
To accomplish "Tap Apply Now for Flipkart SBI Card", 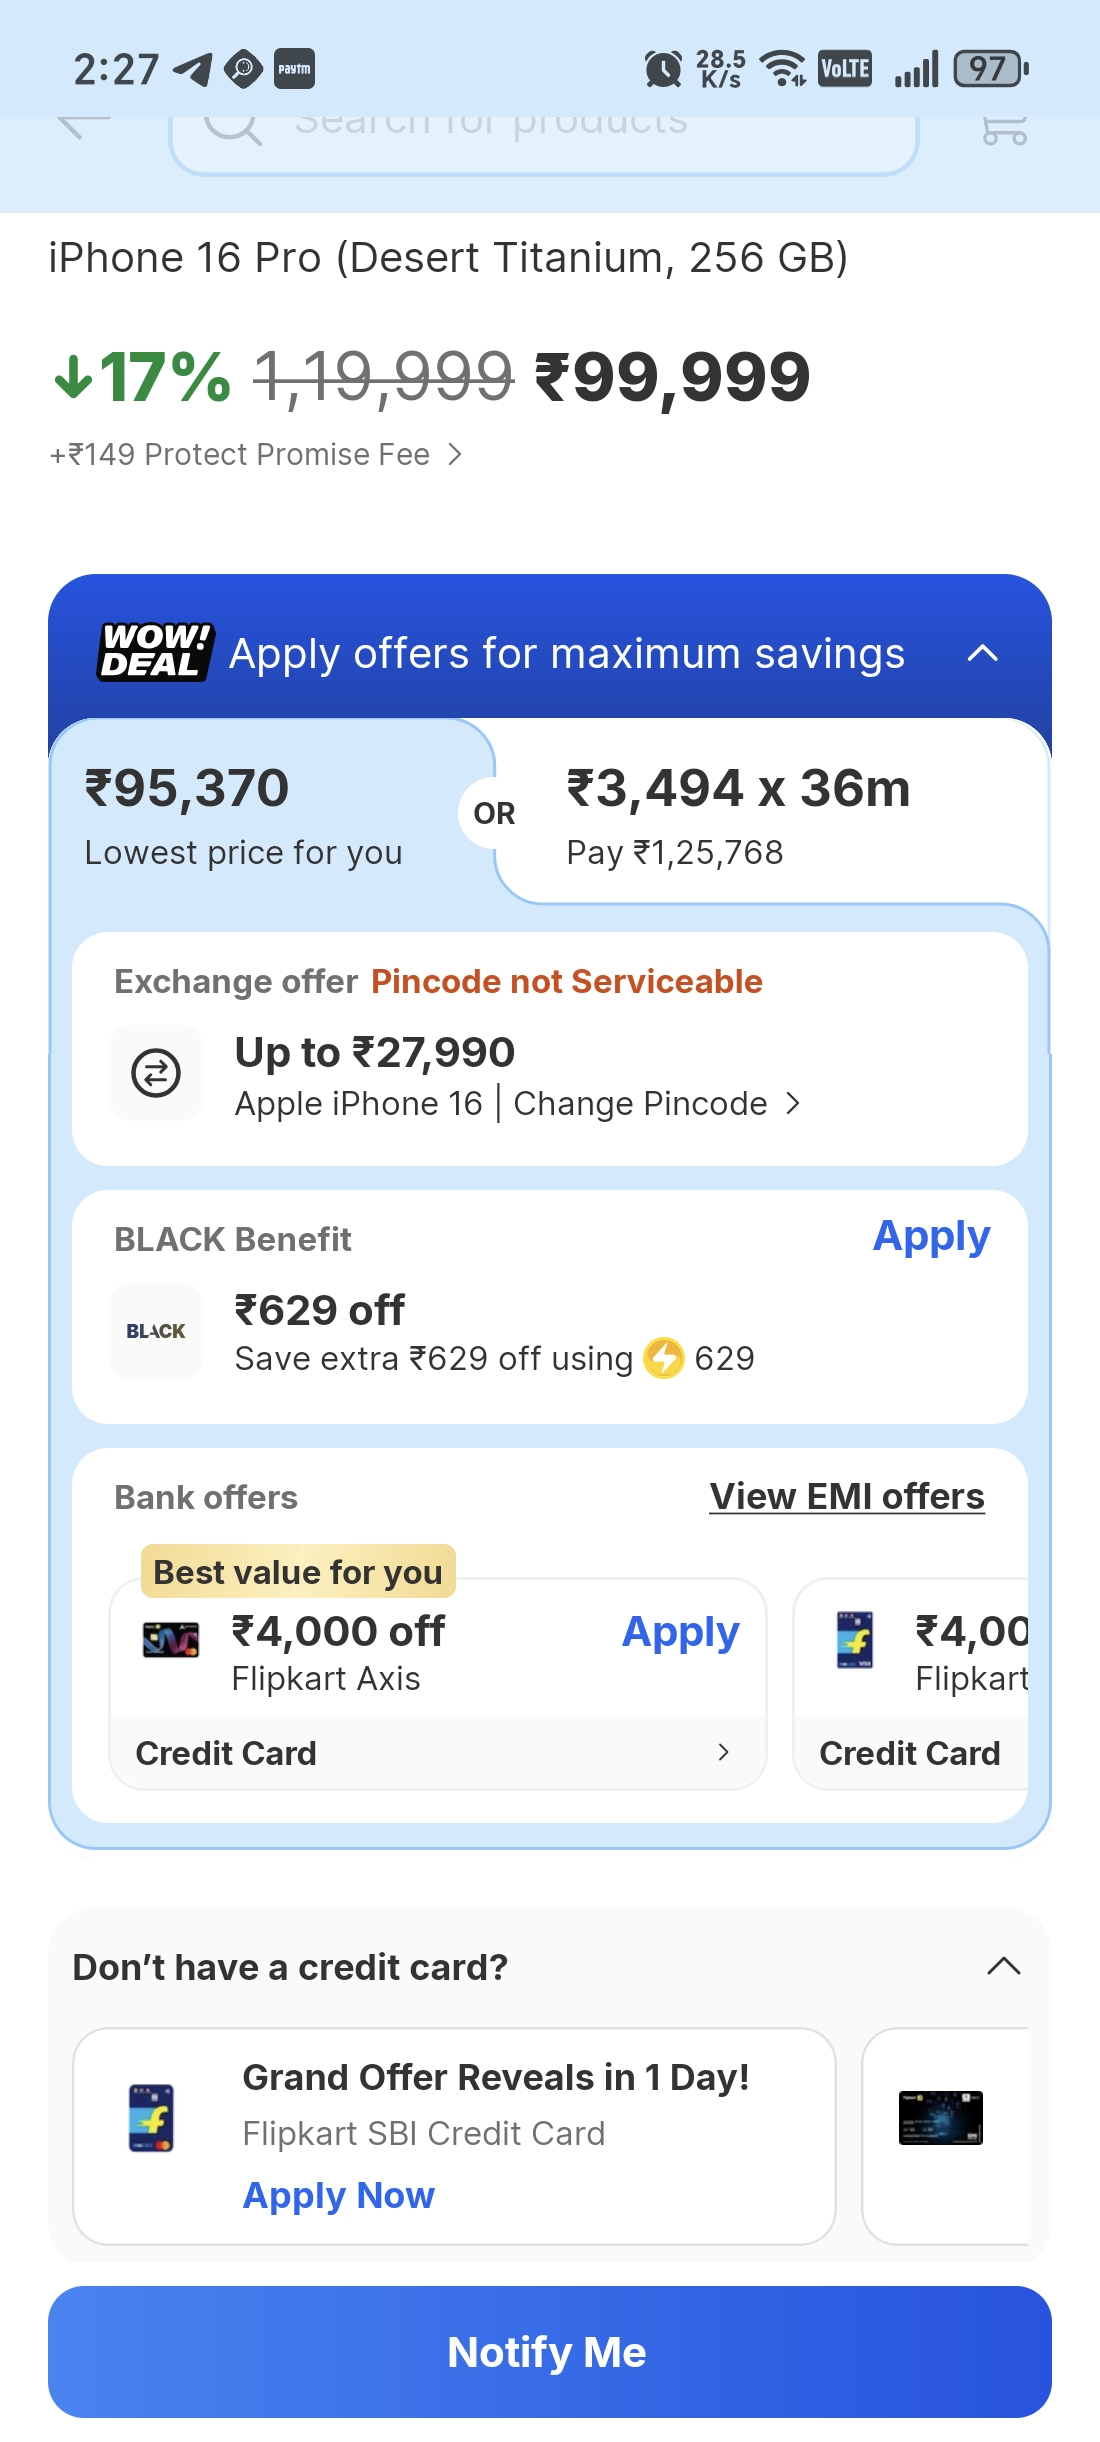I will tap(338, 2195).
